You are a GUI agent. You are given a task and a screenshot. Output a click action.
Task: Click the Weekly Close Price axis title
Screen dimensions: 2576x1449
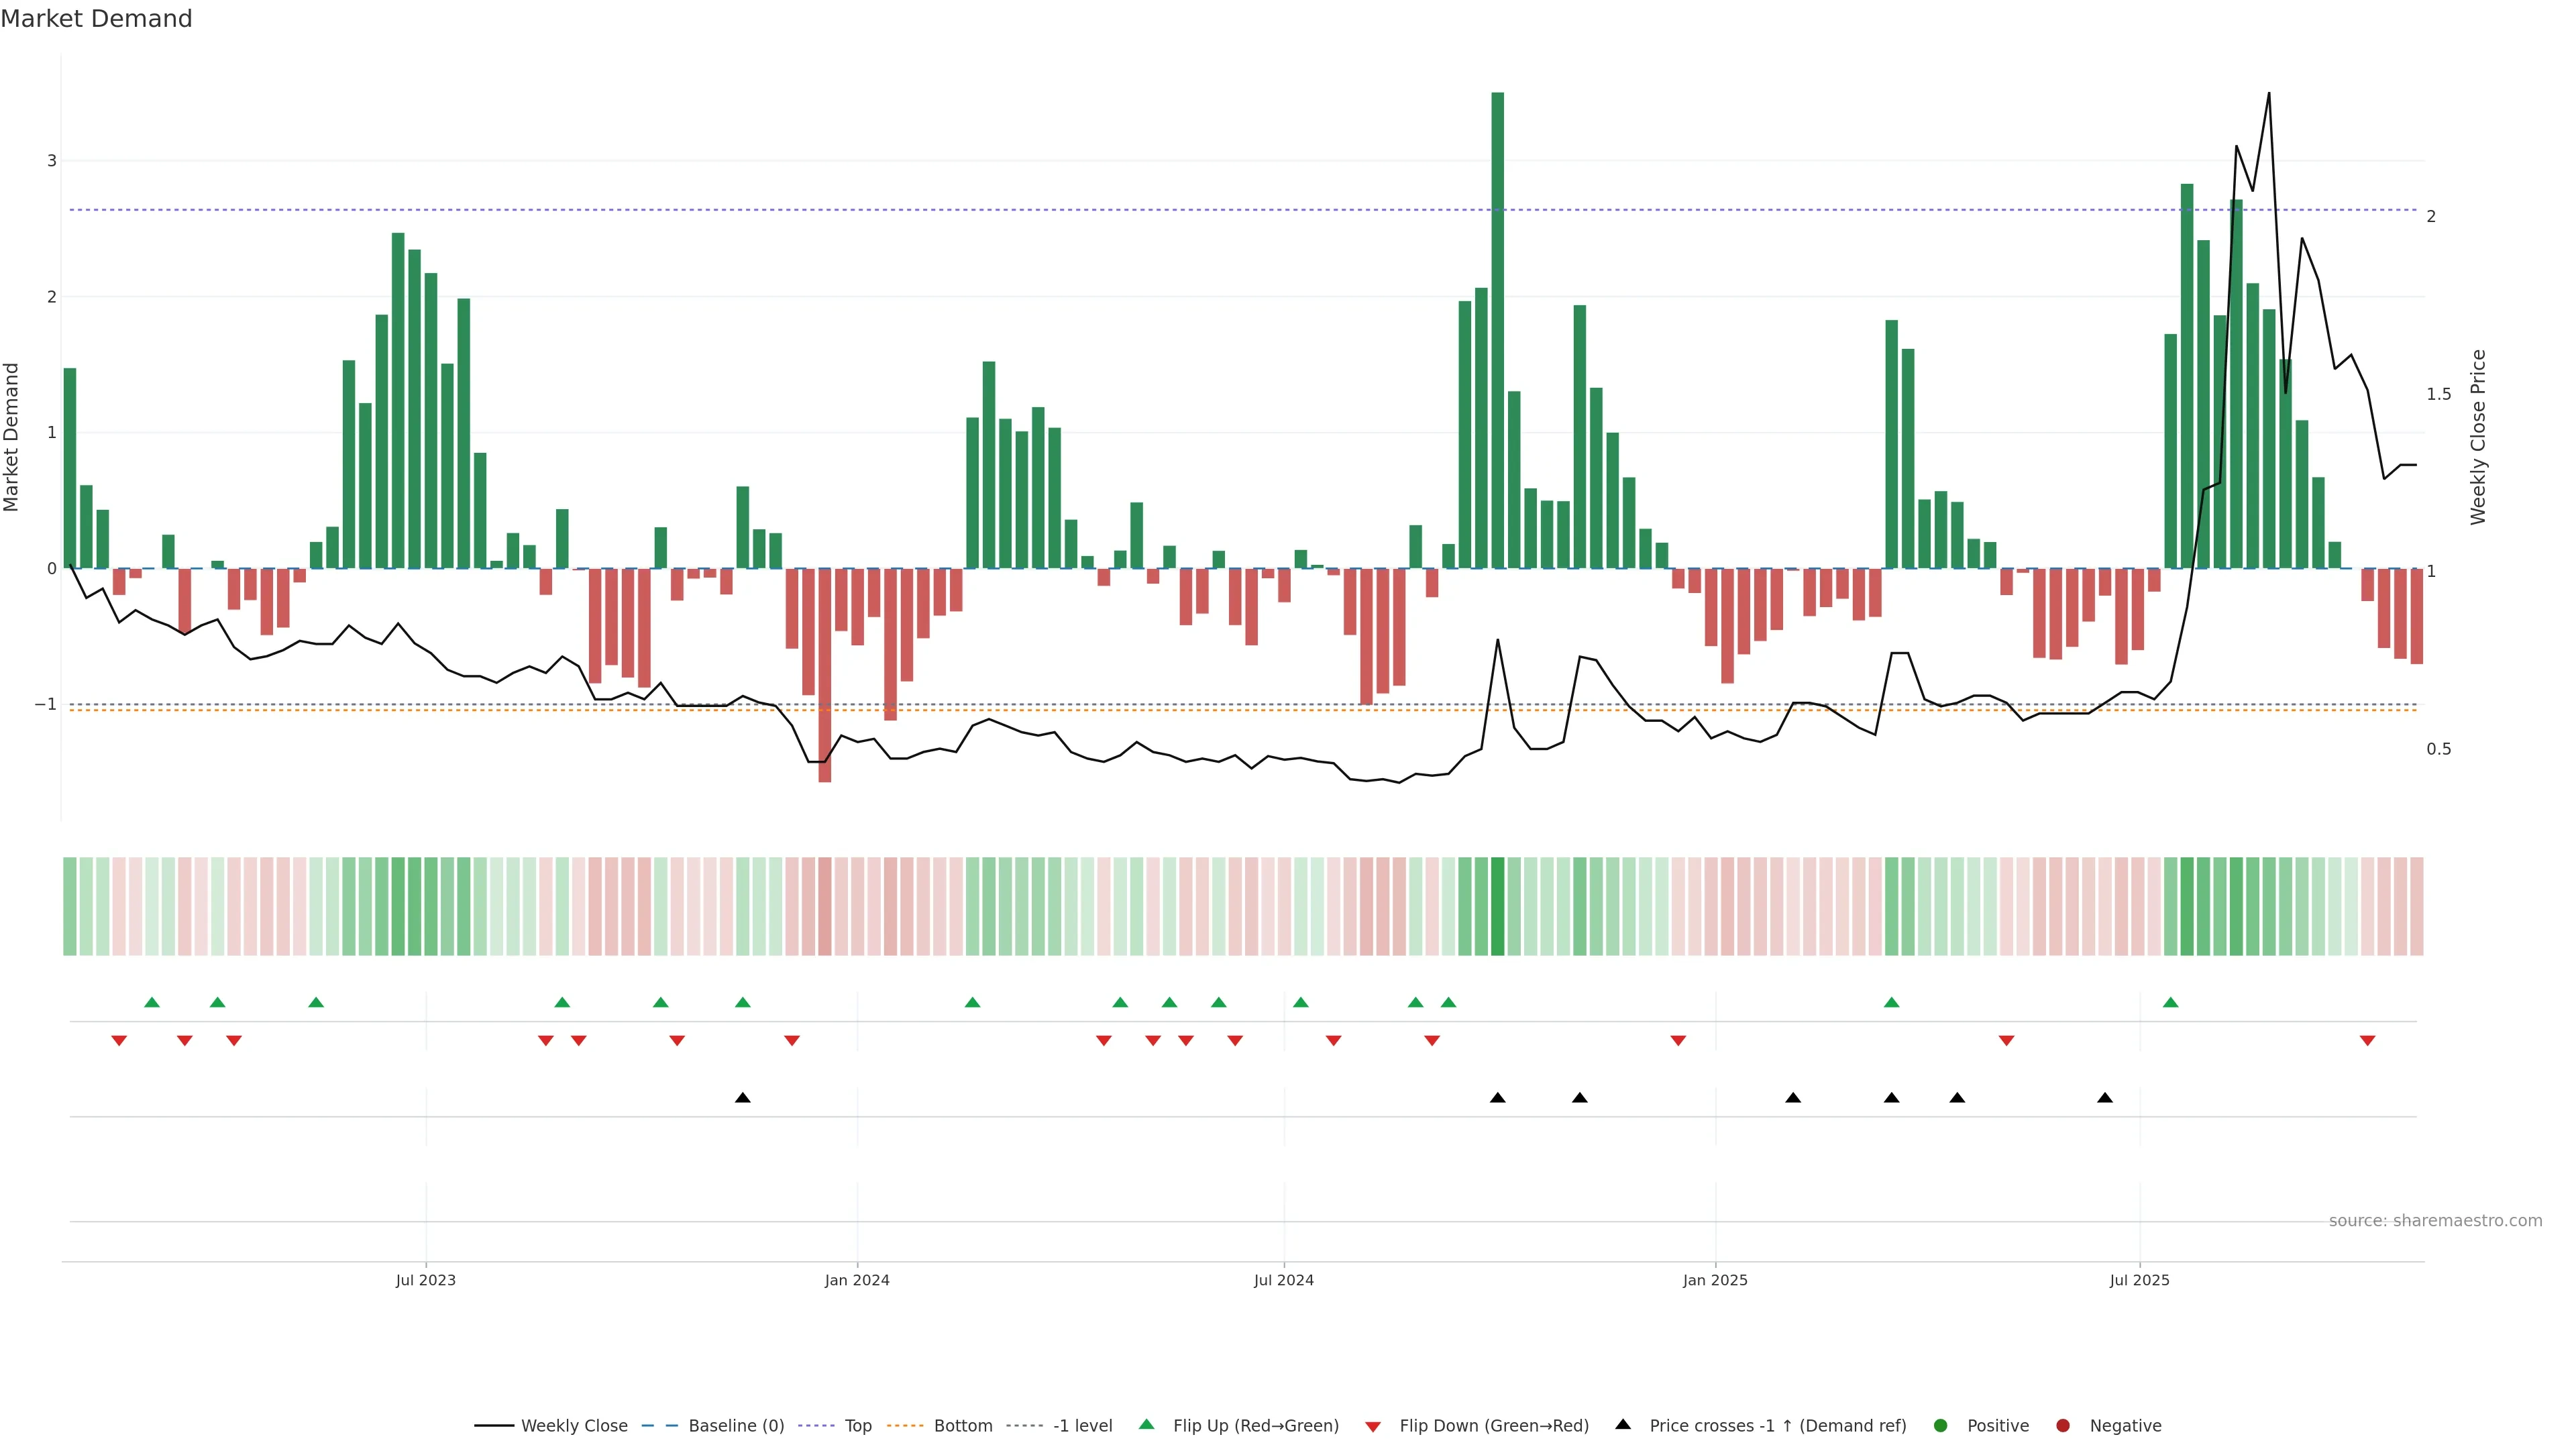2478,437
